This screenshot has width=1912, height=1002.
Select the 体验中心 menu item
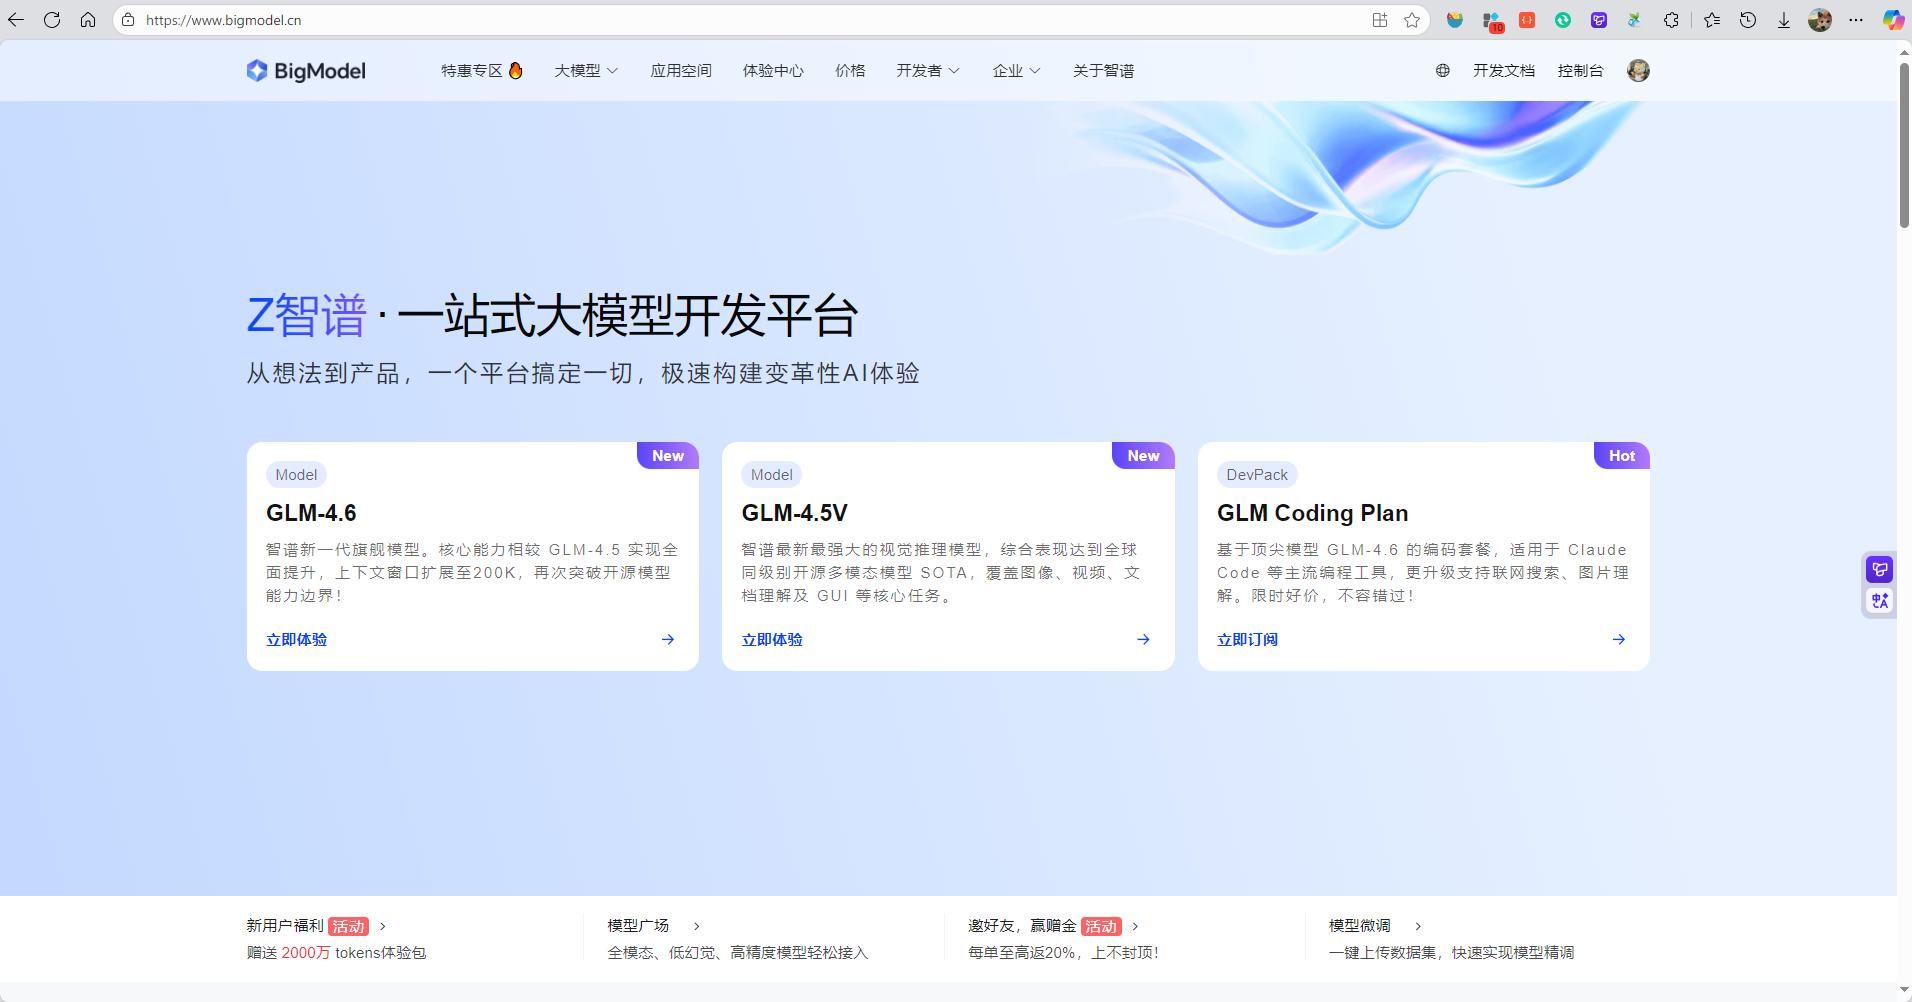[773, 70]
